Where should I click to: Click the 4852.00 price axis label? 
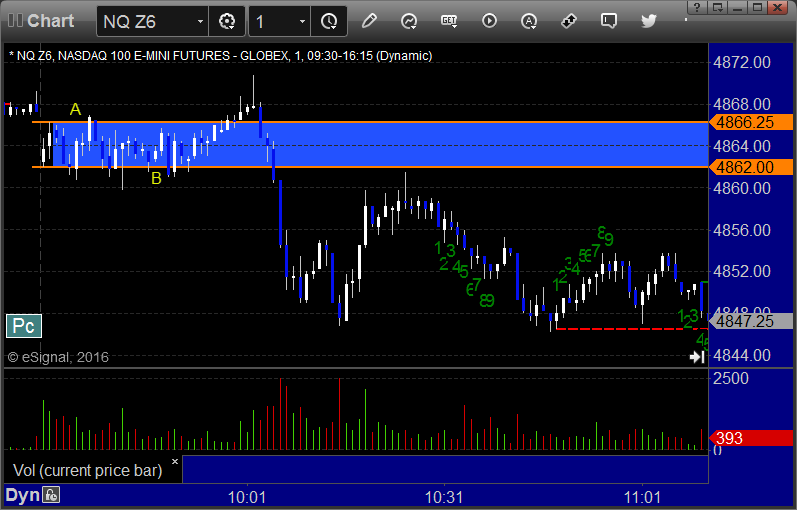coord(742,272)
